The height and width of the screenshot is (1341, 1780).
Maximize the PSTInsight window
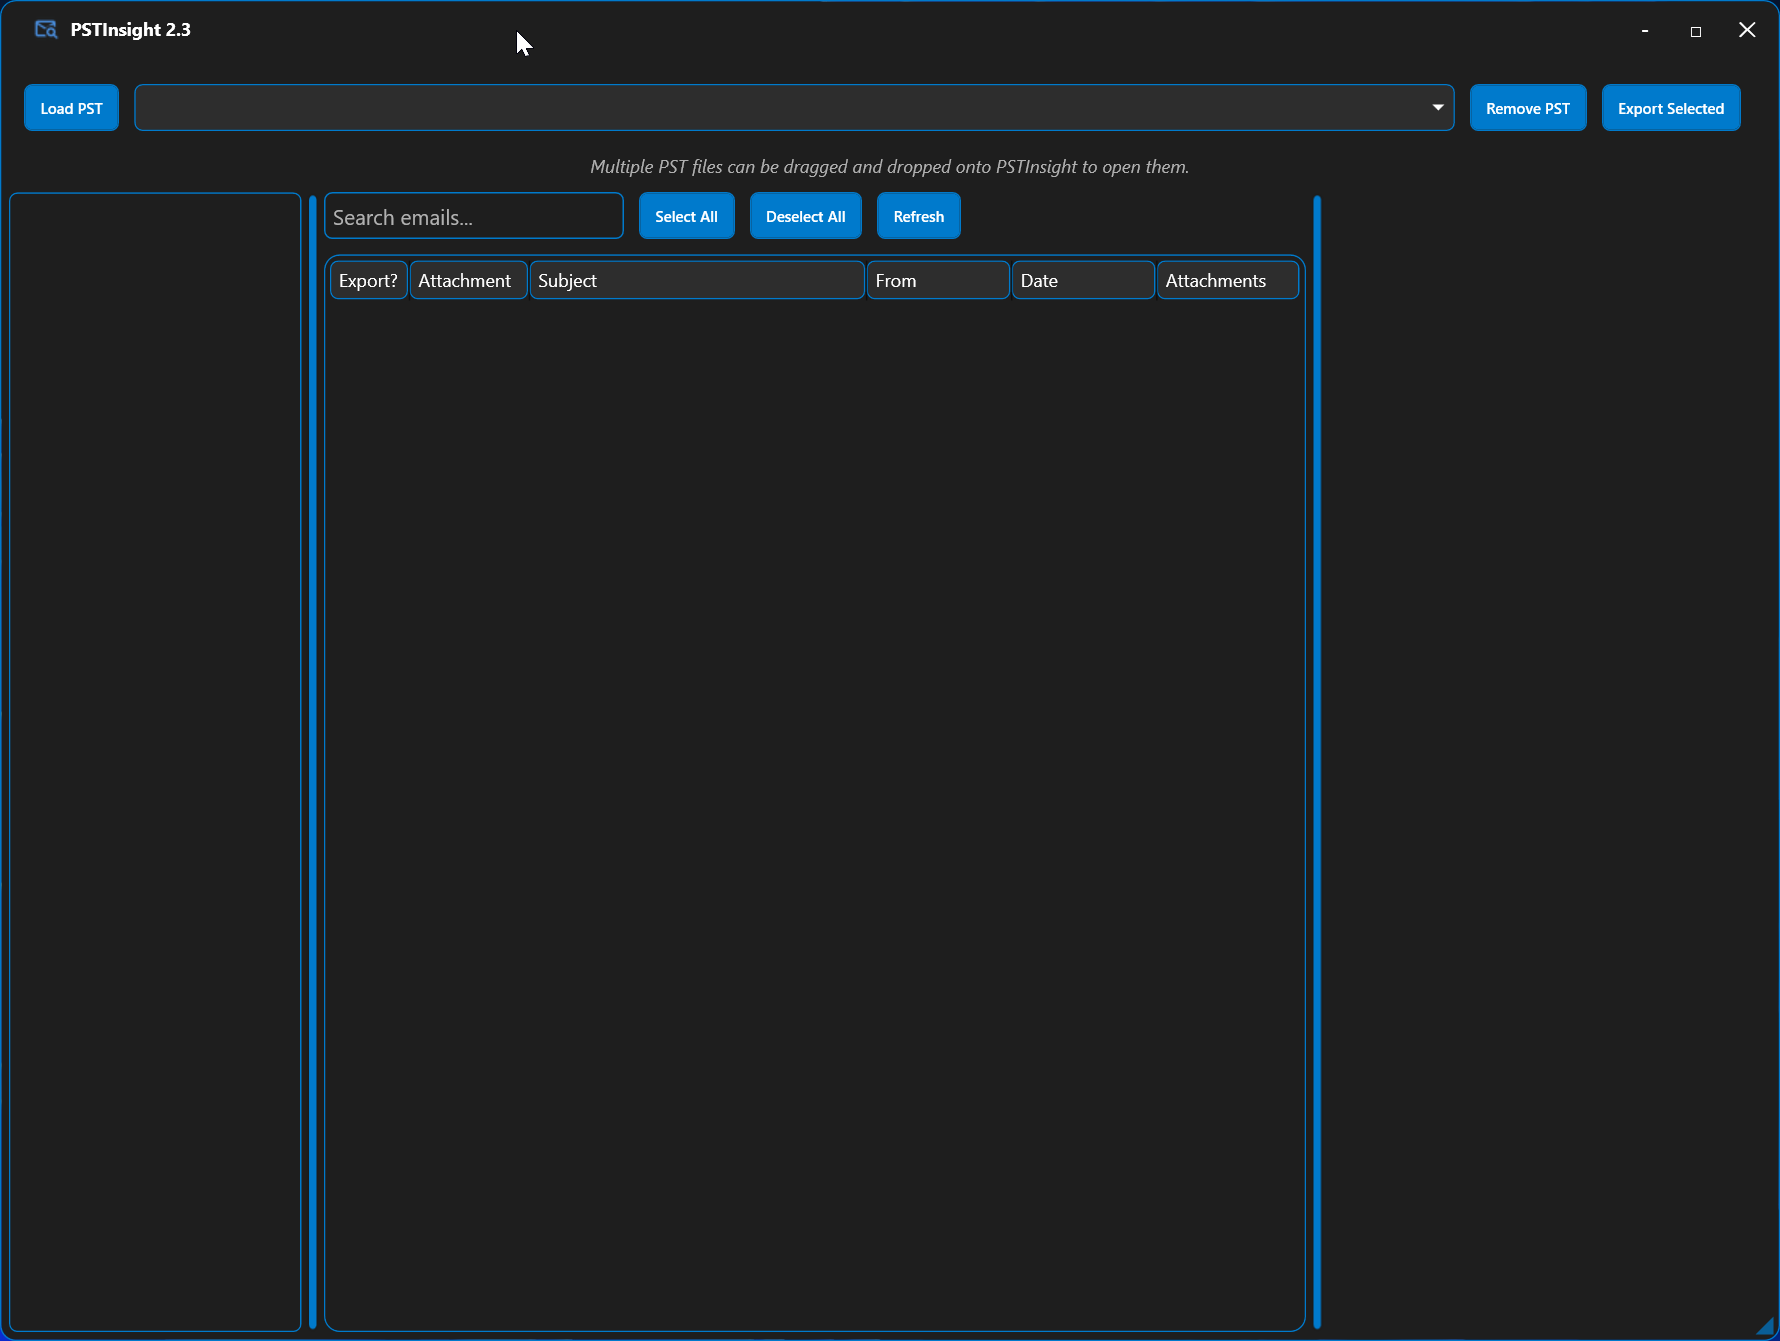1696,31
